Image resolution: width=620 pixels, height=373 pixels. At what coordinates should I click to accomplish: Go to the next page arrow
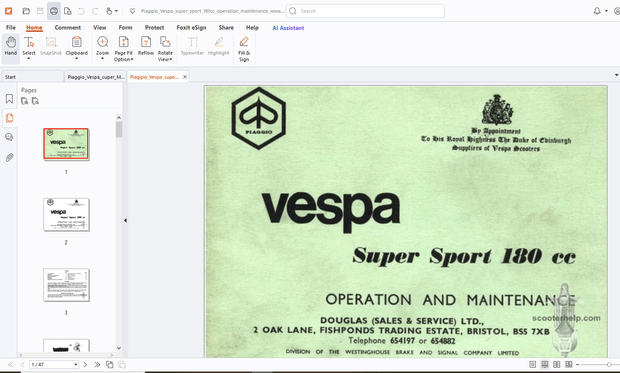pos(85,365)
